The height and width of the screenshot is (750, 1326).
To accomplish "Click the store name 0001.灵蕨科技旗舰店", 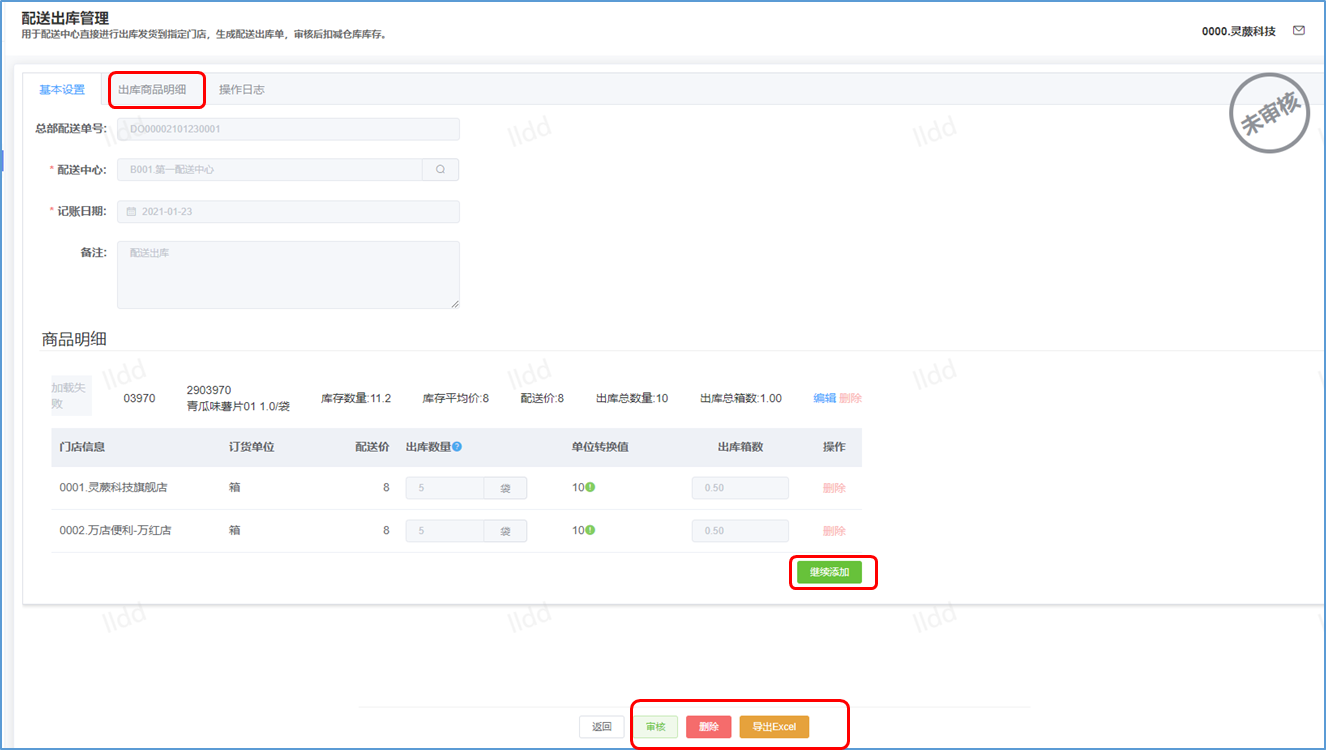I will [113, 488].
